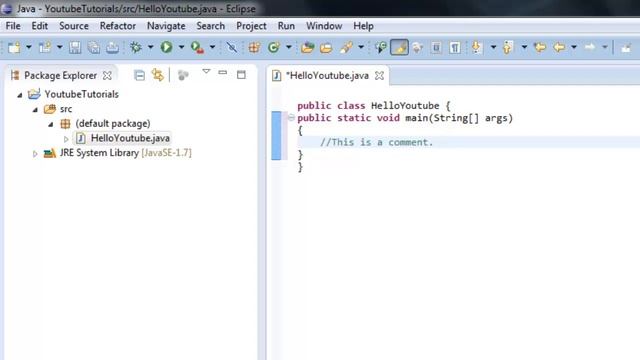Click the Search flashlight icon
The height and width of the screenshot is (360, 640).
[346, 48]
